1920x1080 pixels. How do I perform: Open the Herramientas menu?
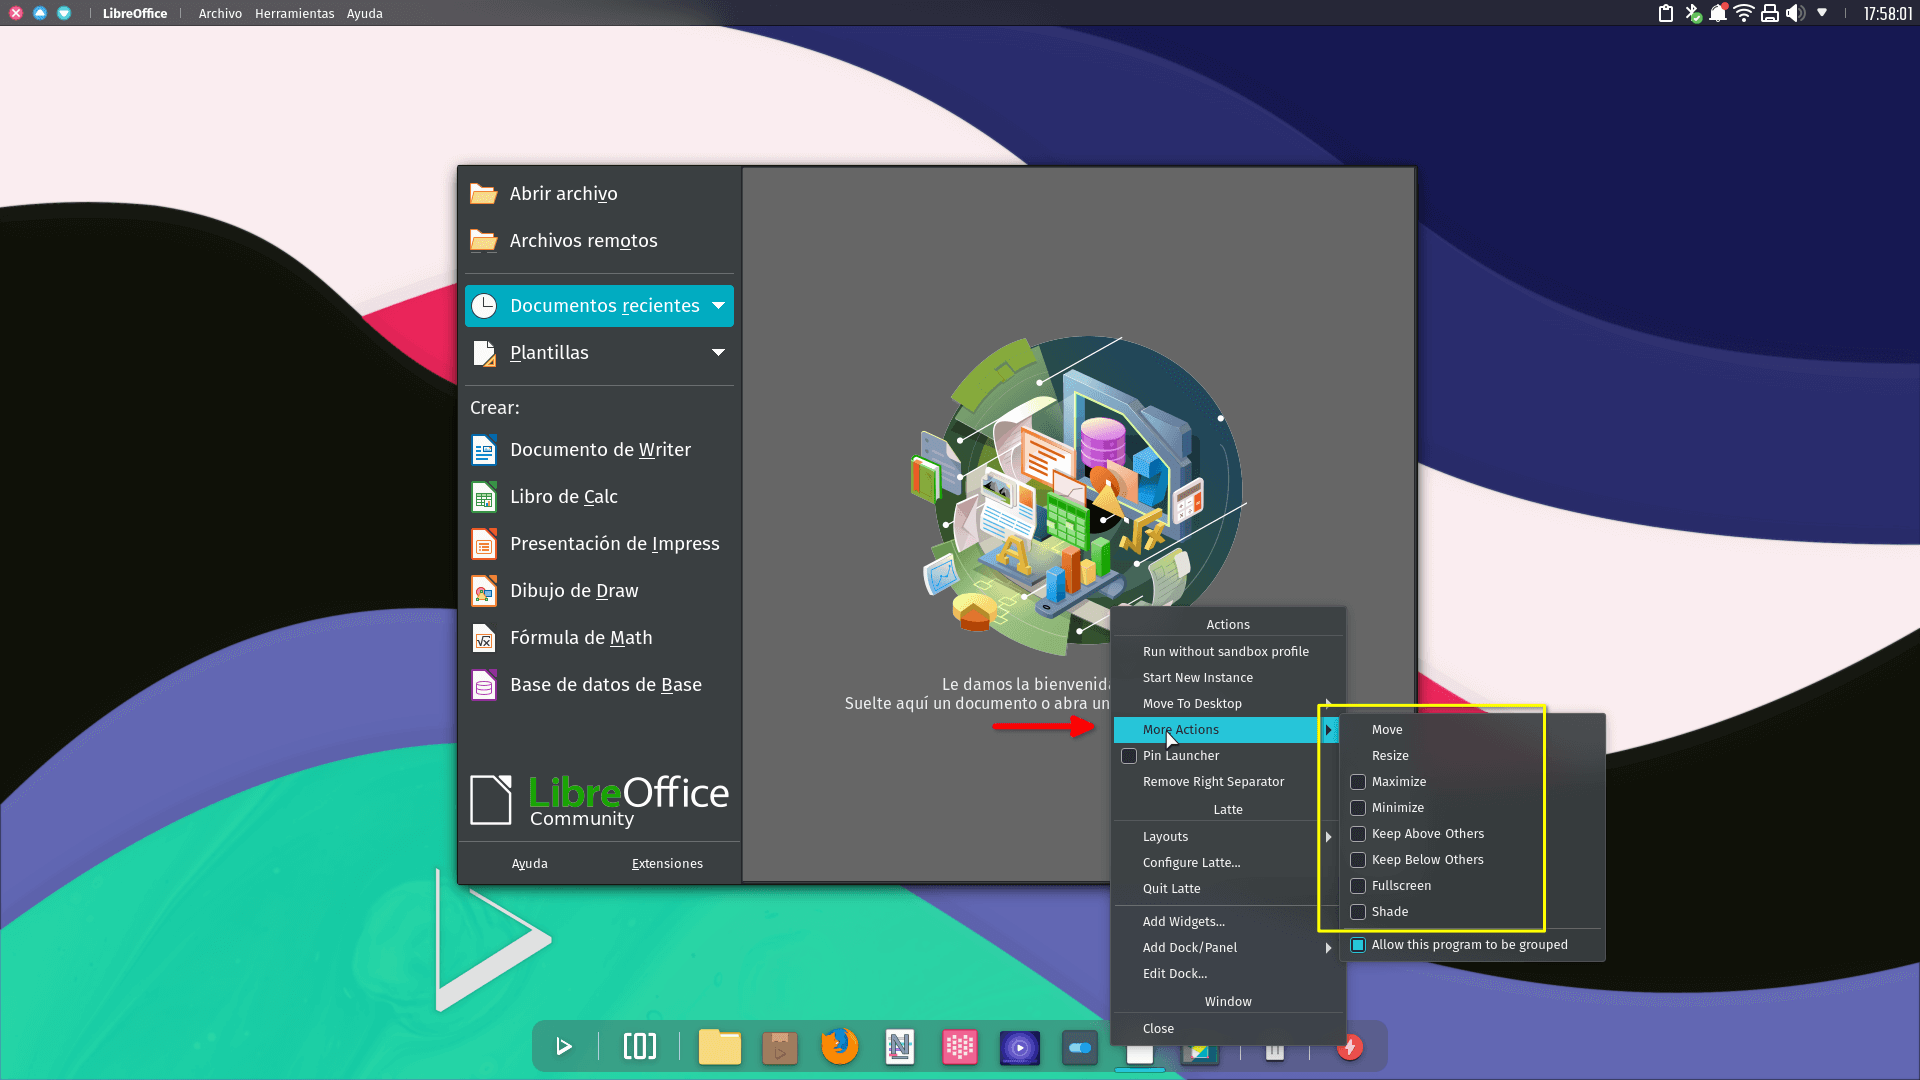pyautogui.click(x=294, y=13)
